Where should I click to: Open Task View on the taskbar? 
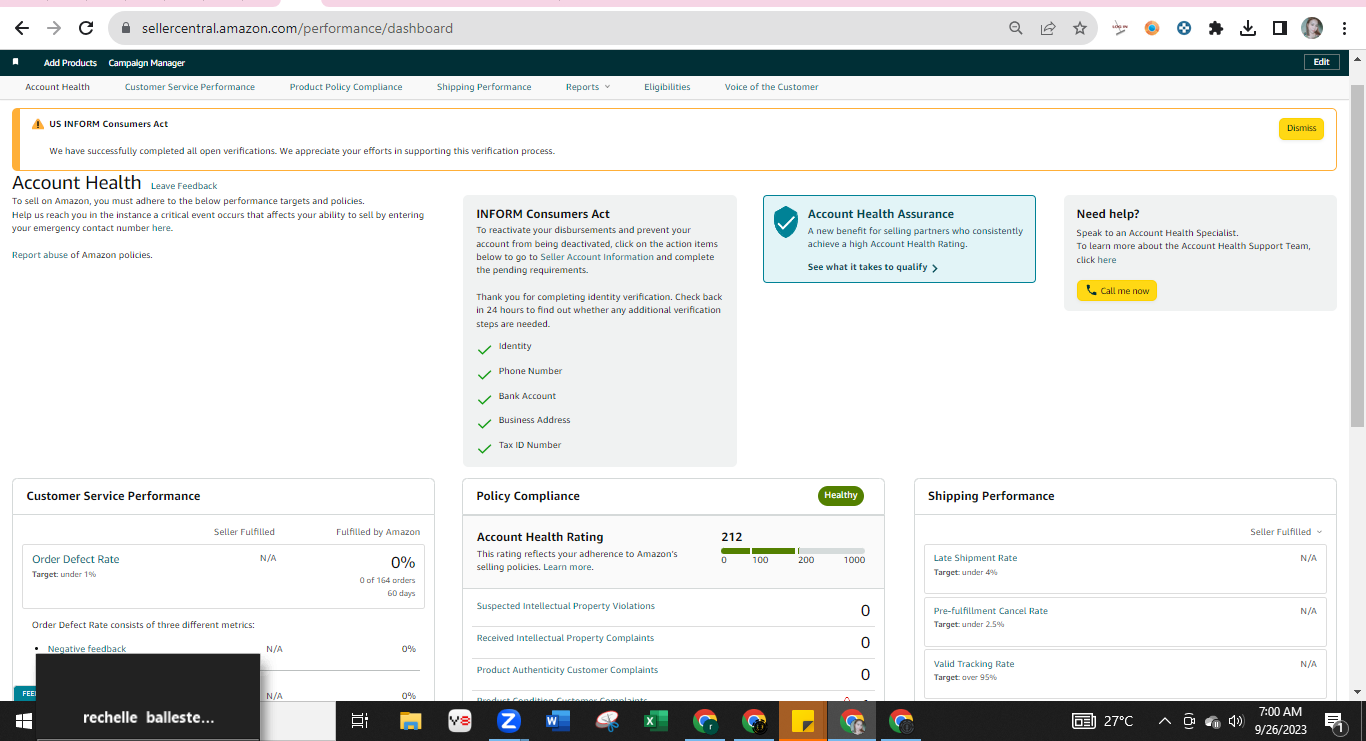coord(360,720)
